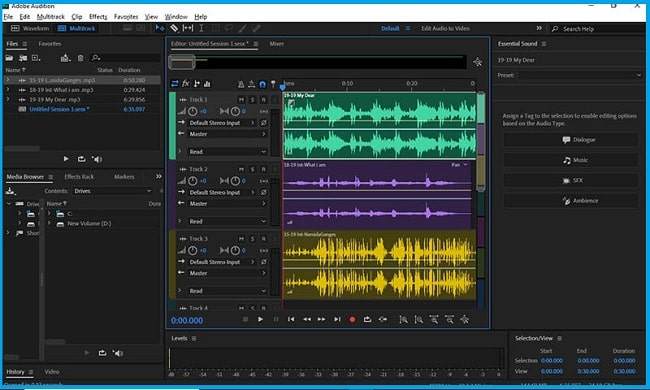Arm Track 1 for record (R)
Screen dimensions: 650x390
263,100
